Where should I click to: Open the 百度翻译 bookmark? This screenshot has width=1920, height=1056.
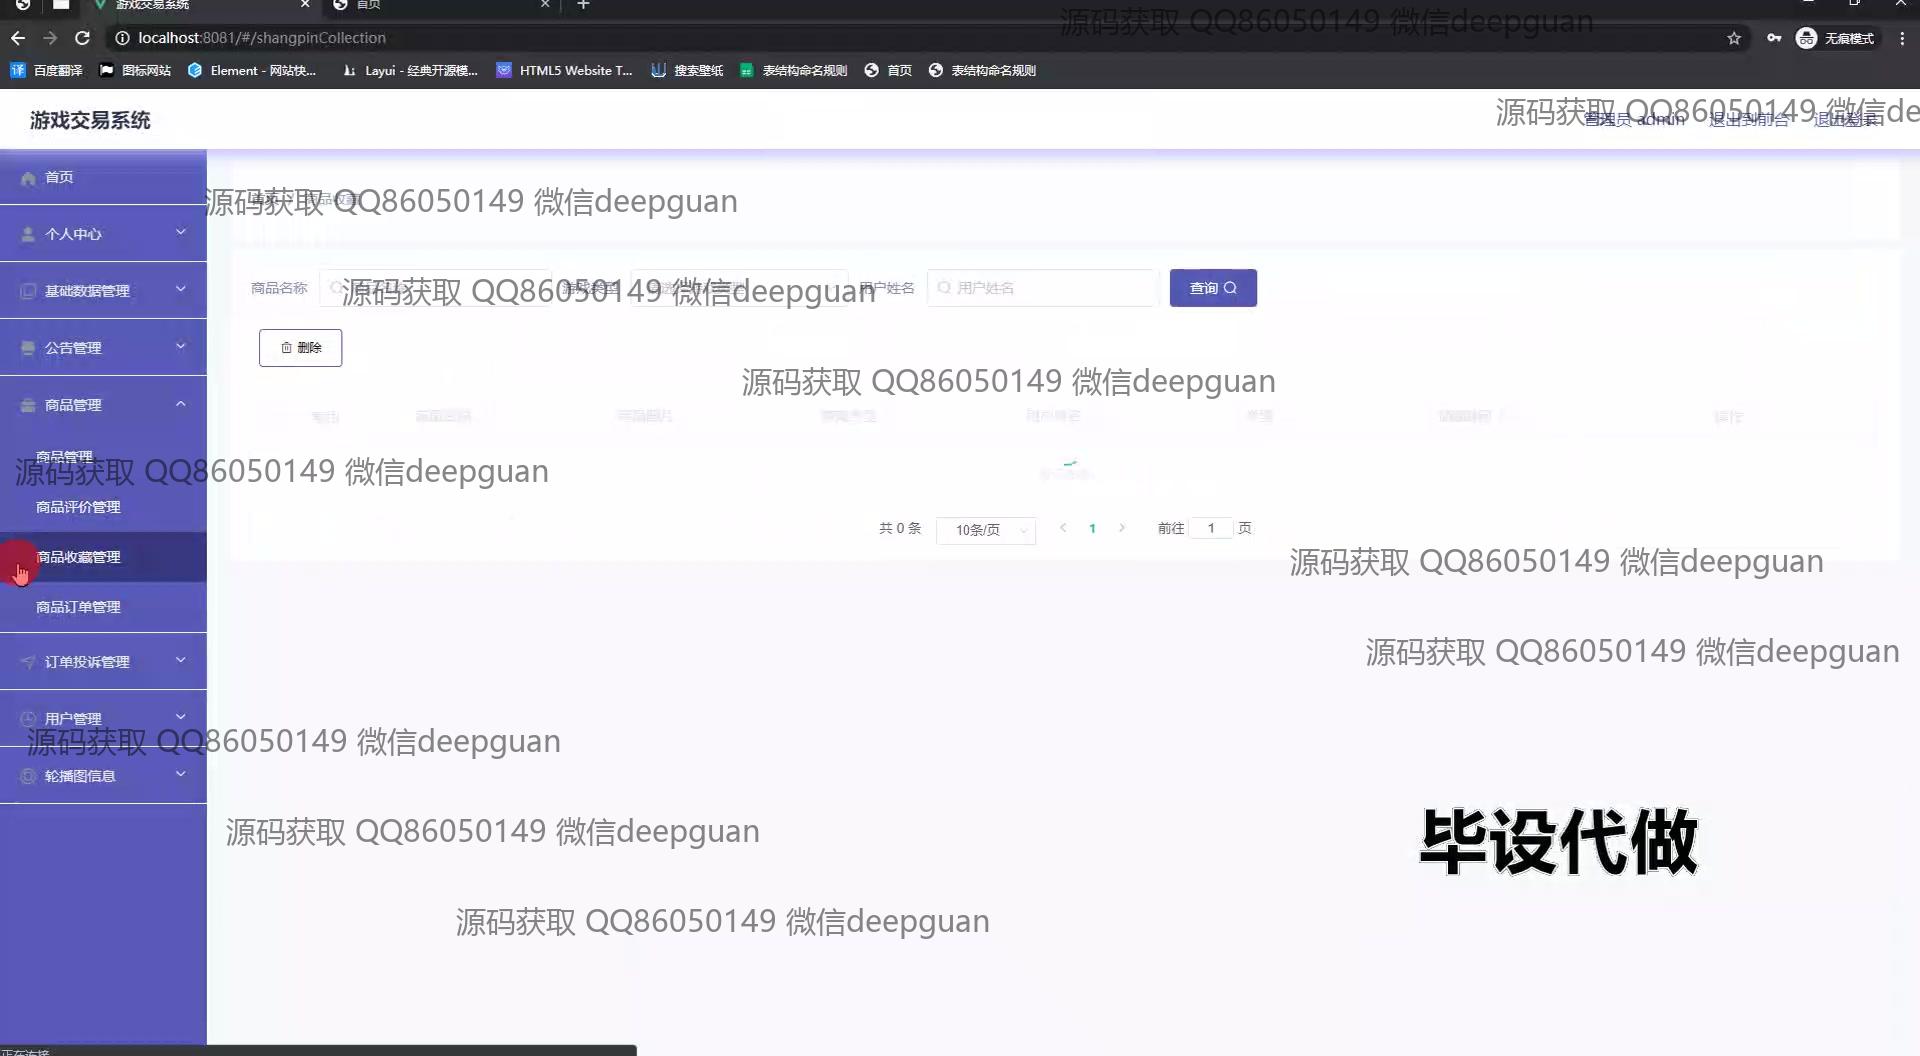(x=47, y=70)
